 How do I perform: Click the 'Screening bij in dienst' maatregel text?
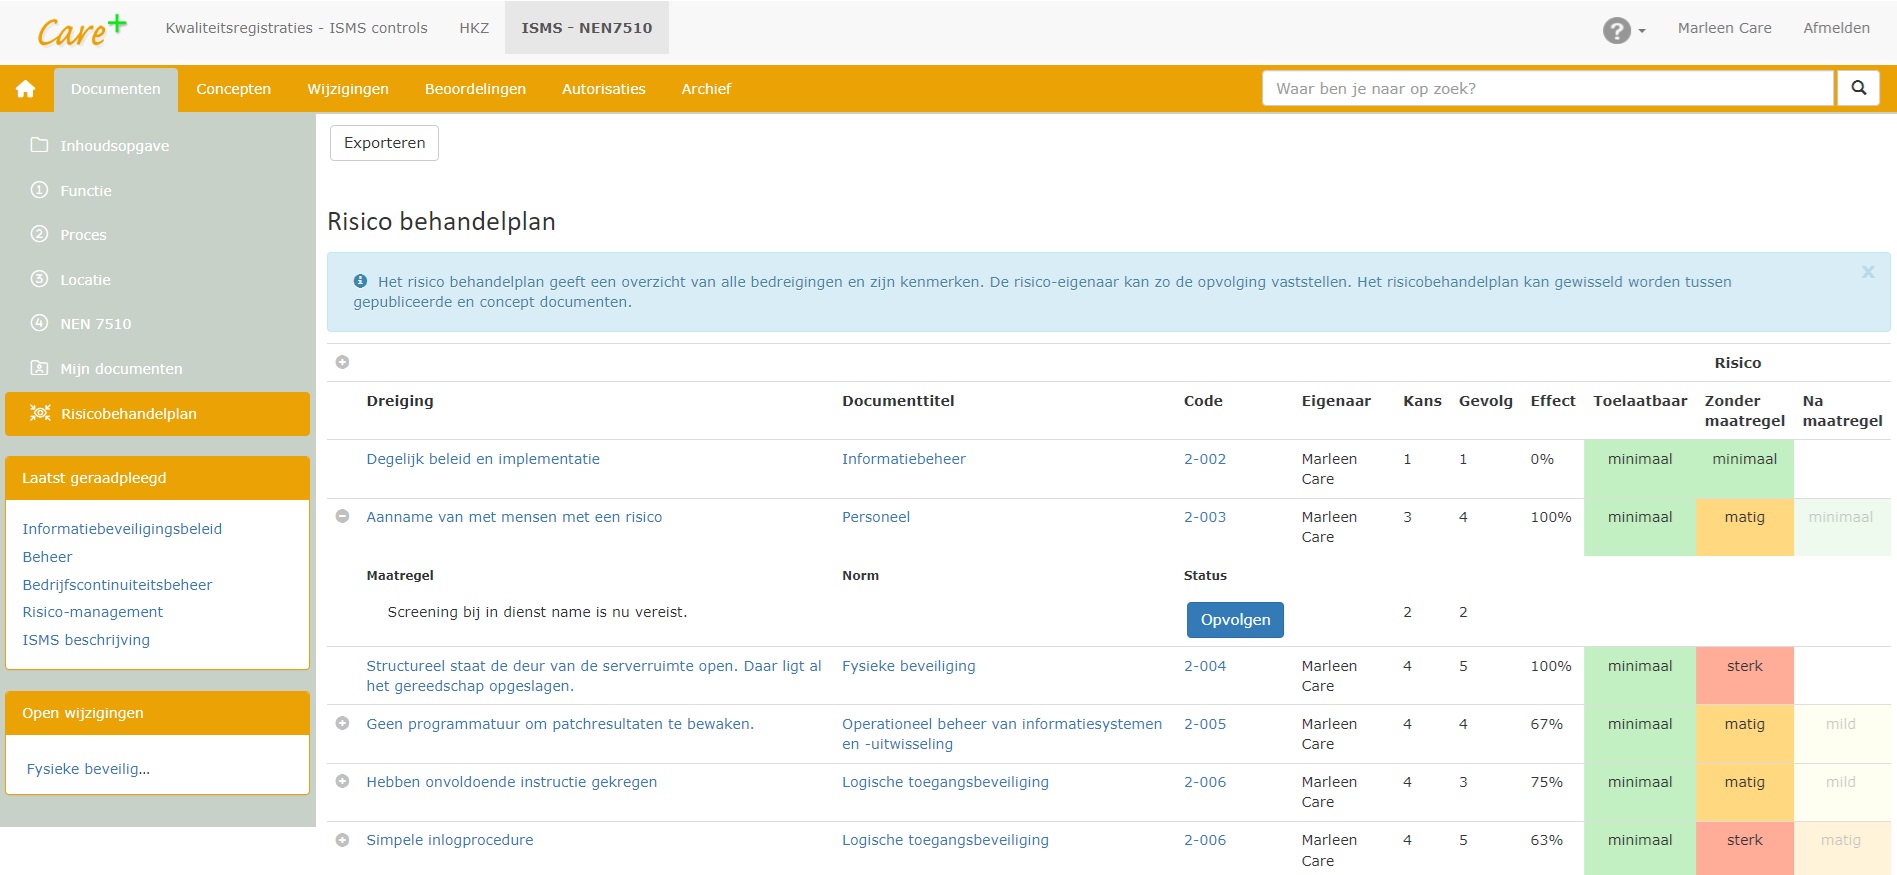coord(537,612)
